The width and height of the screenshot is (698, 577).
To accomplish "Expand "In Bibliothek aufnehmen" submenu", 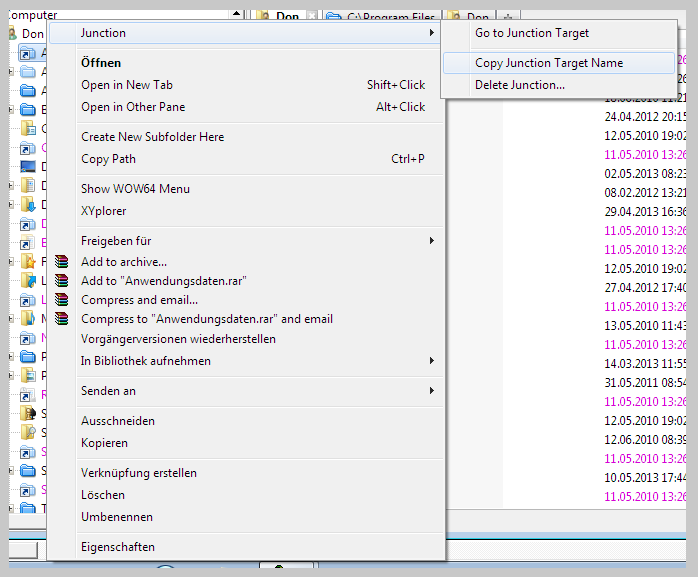I will (x=431, y=361).
